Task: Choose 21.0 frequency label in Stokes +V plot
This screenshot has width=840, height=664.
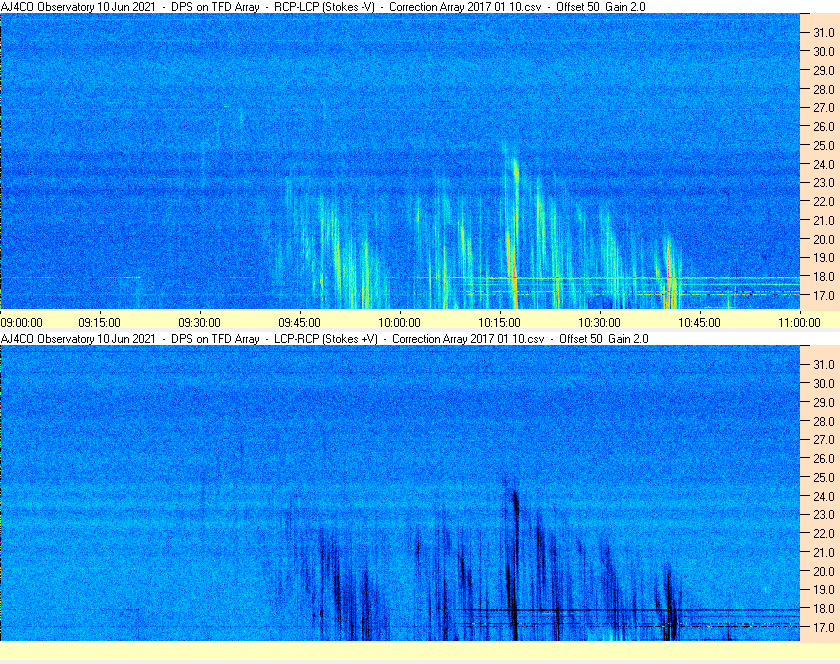Action: click(x=824, y=552)
